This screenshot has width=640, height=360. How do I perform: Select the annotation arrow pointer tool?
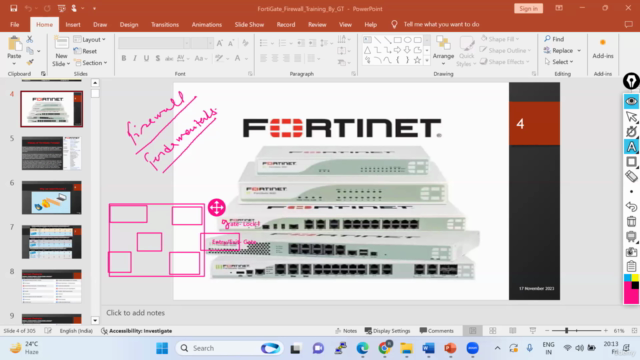click(x=631, y=117)
